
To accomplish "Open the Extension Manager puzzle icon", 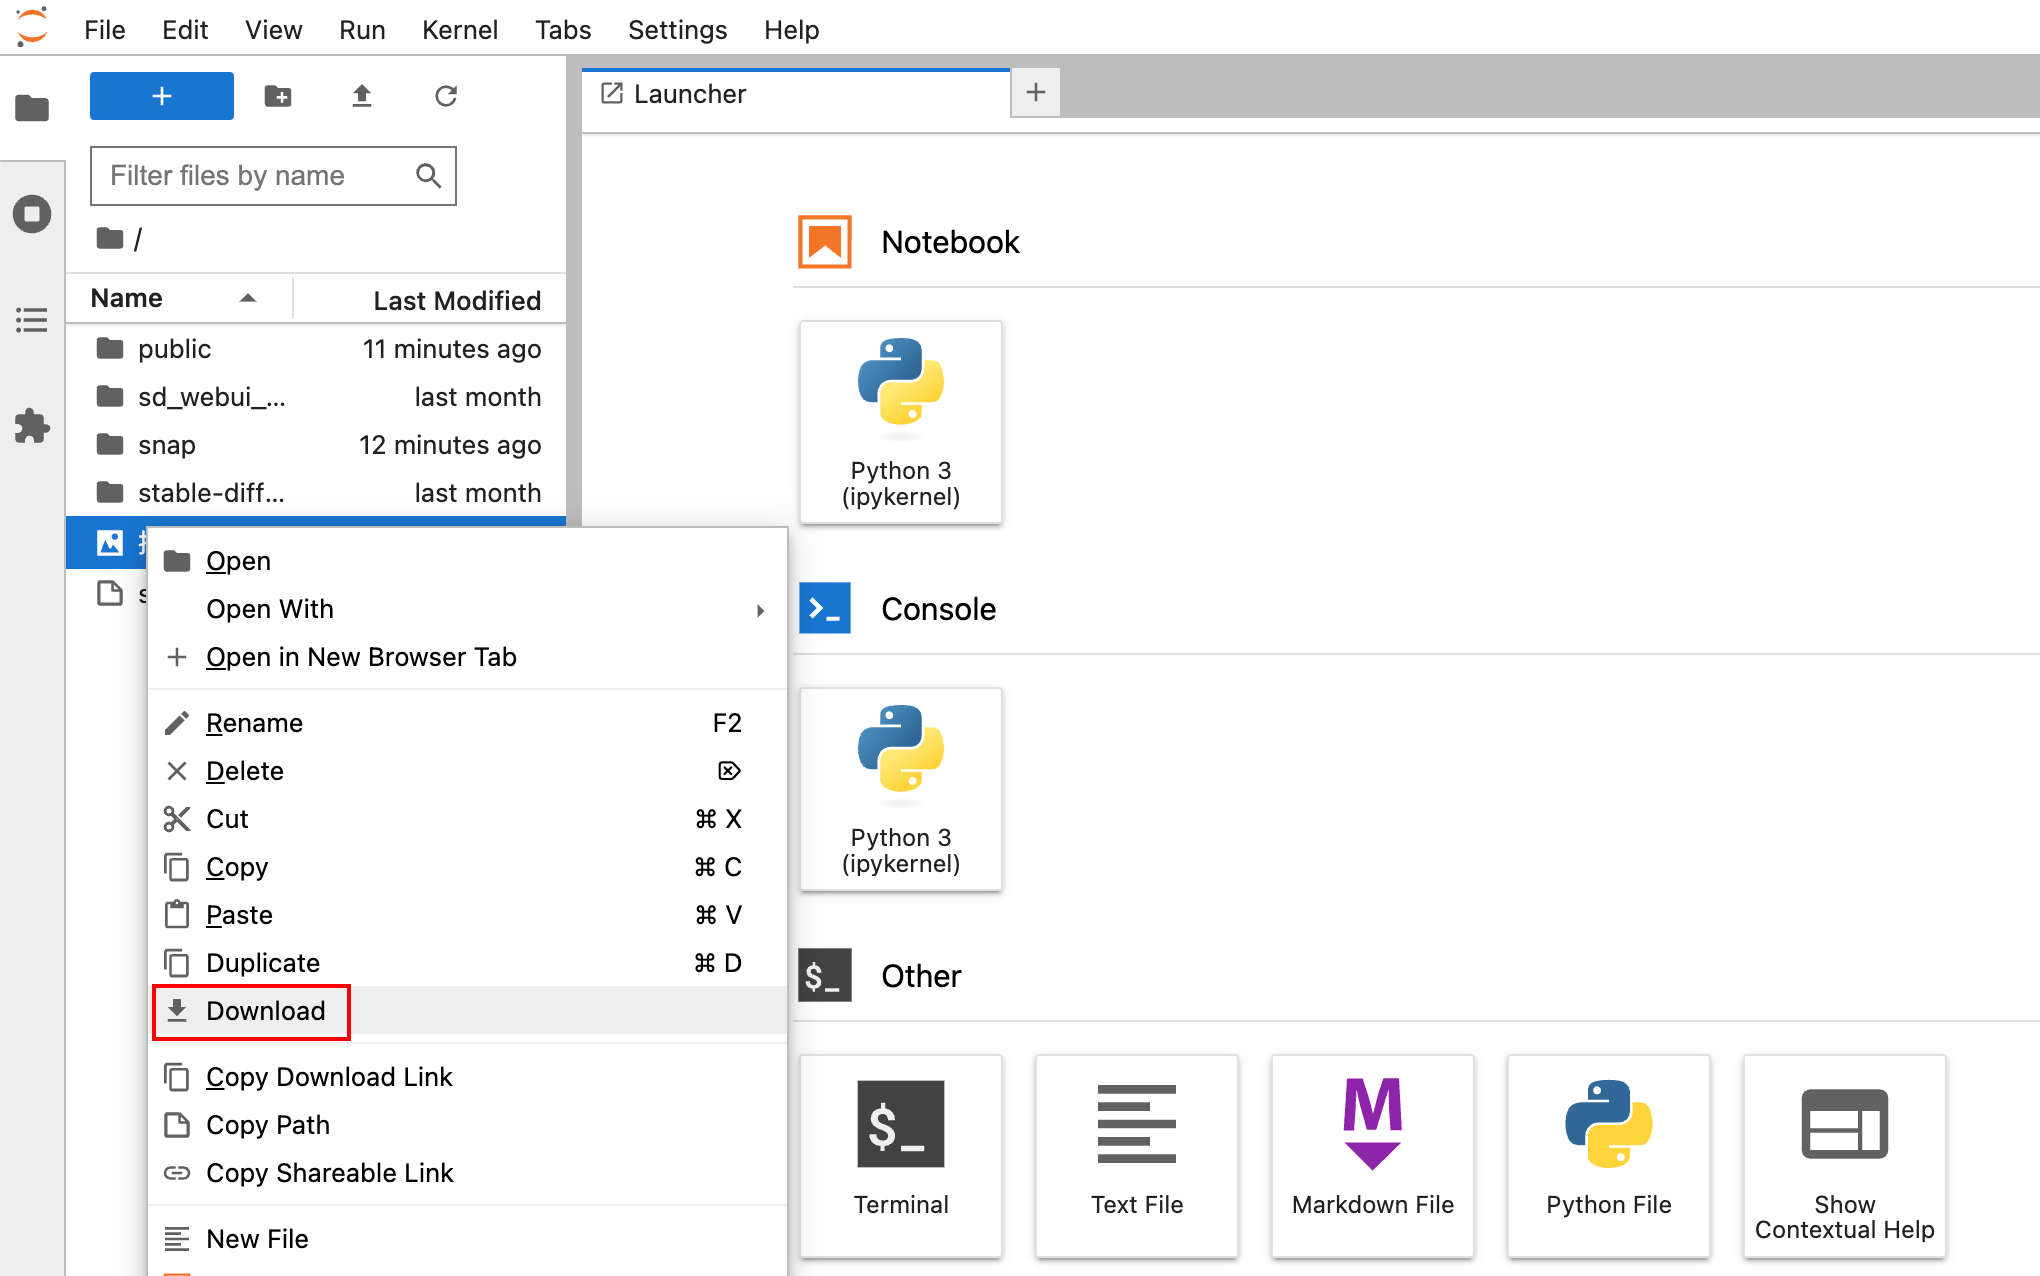I will click(x=32, y=426).
